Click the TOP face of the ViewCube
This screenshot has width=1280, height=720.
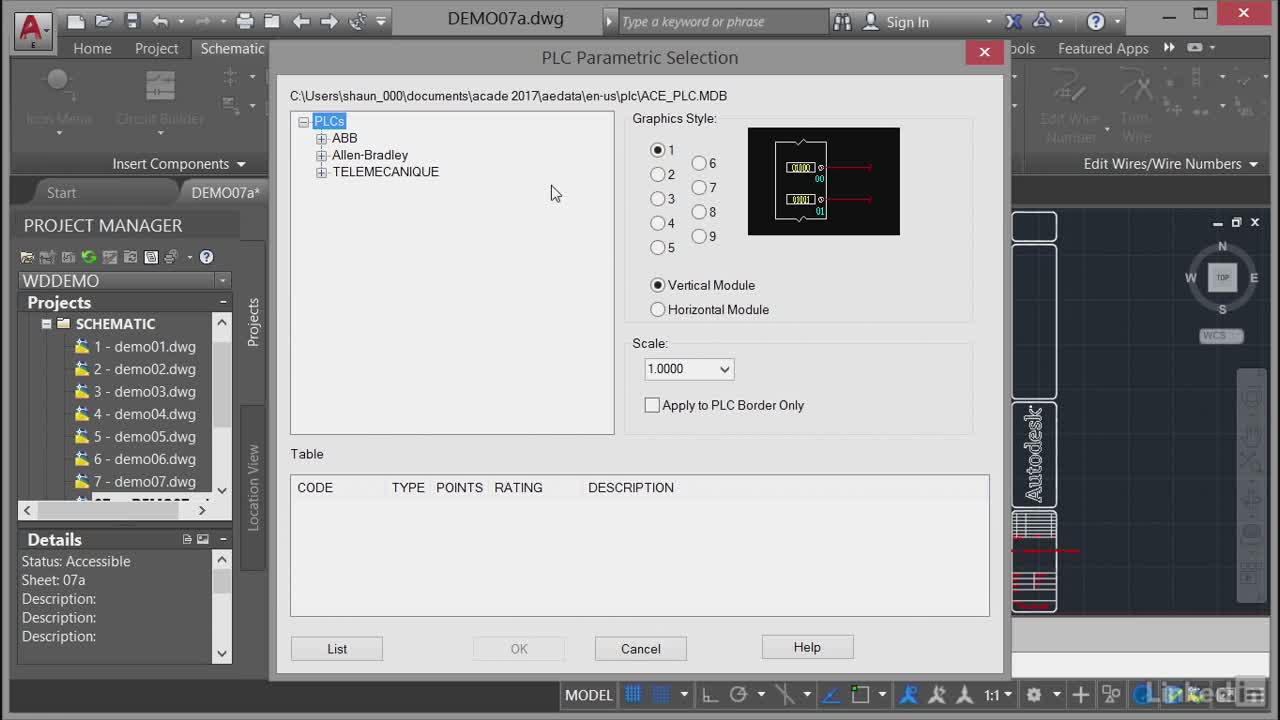(x=1222, y=277)
